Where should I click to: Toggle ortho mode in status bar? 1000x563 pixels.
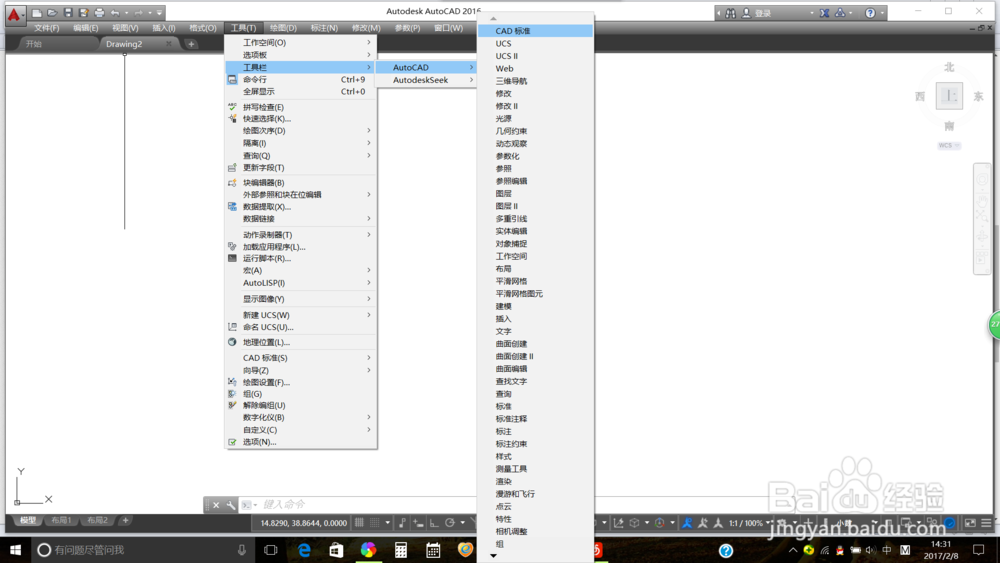pos(434,523)
